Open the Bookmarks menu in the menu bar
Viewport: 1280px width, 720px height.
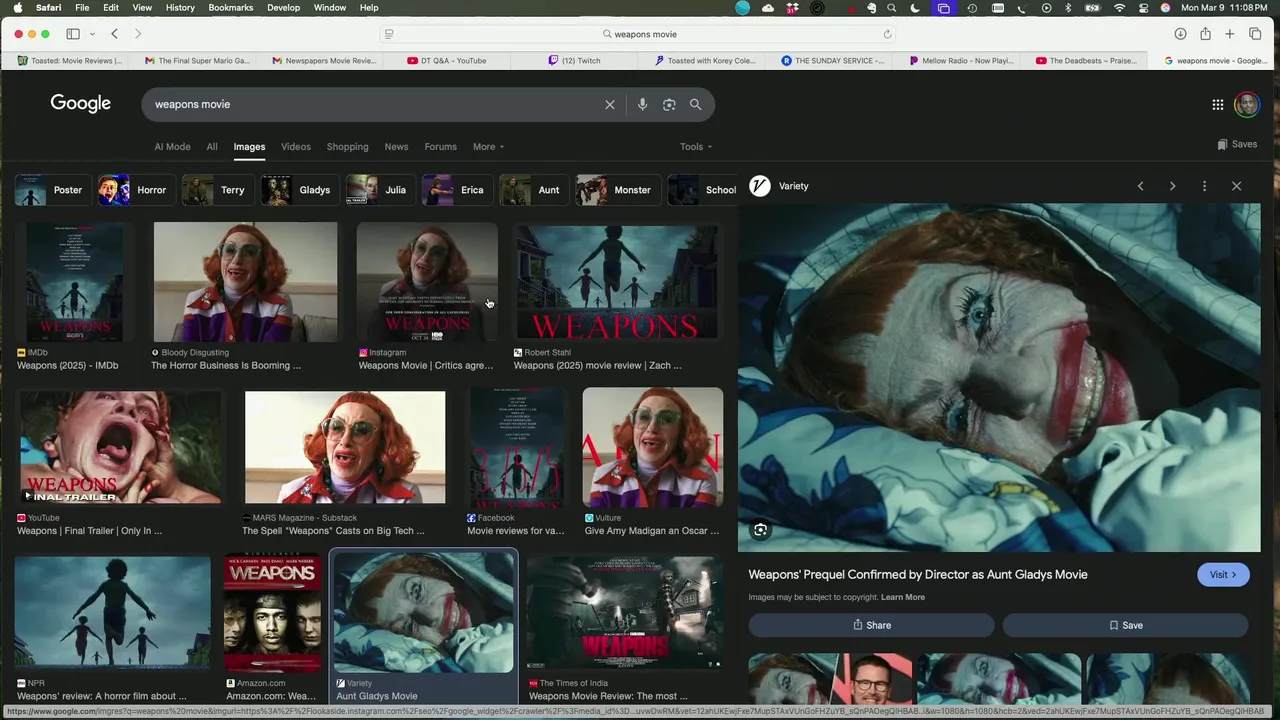tap(230, 8)
